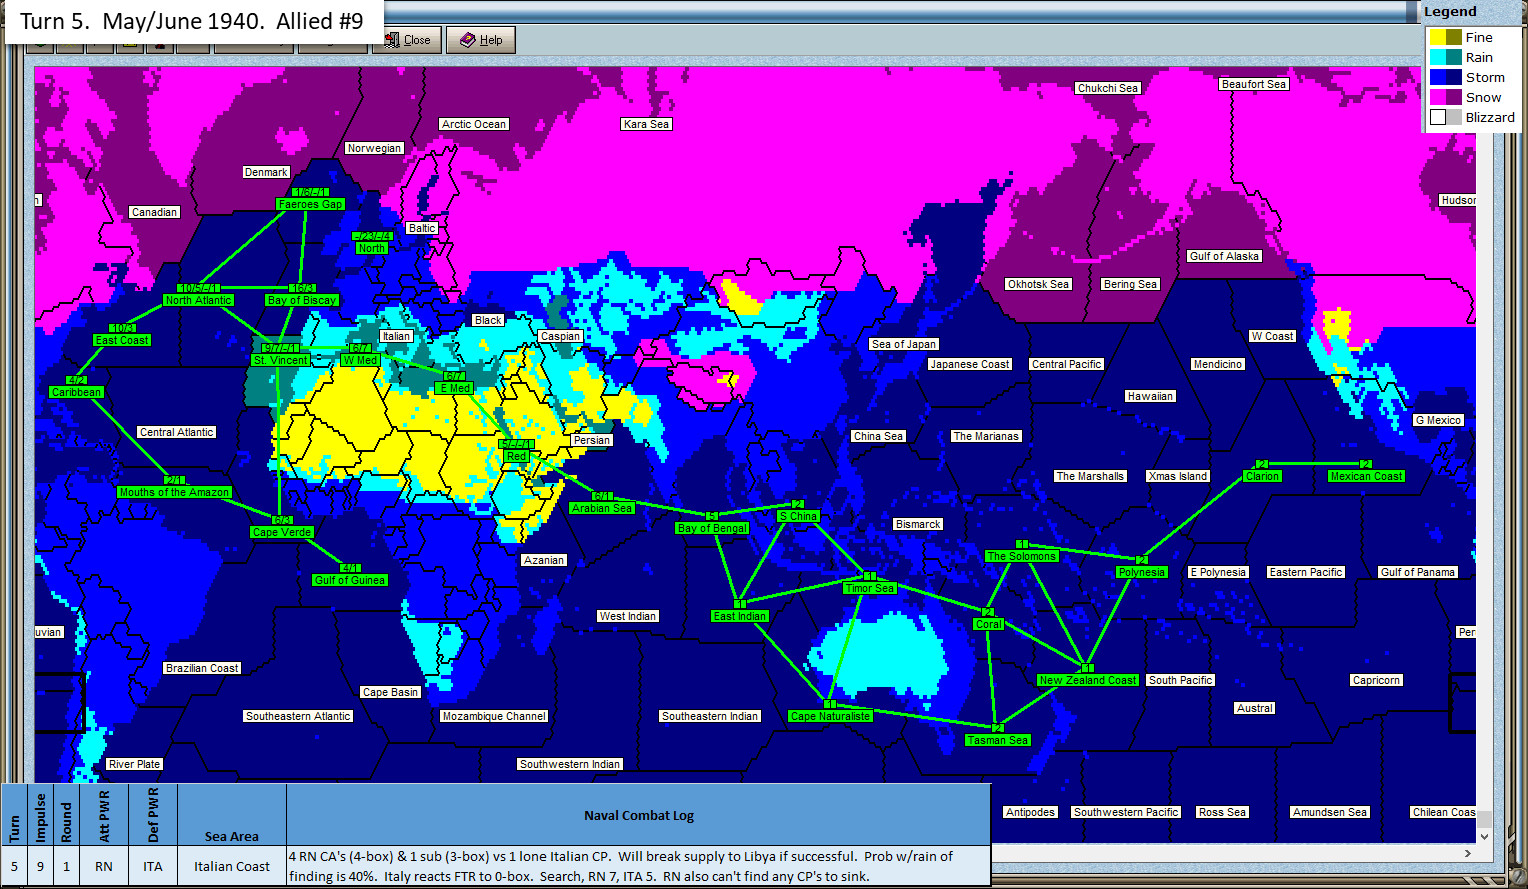This screenshot has height=889, width=1528.
Task: Click the E Med sea area label
Action: click(x=455, y=388)
